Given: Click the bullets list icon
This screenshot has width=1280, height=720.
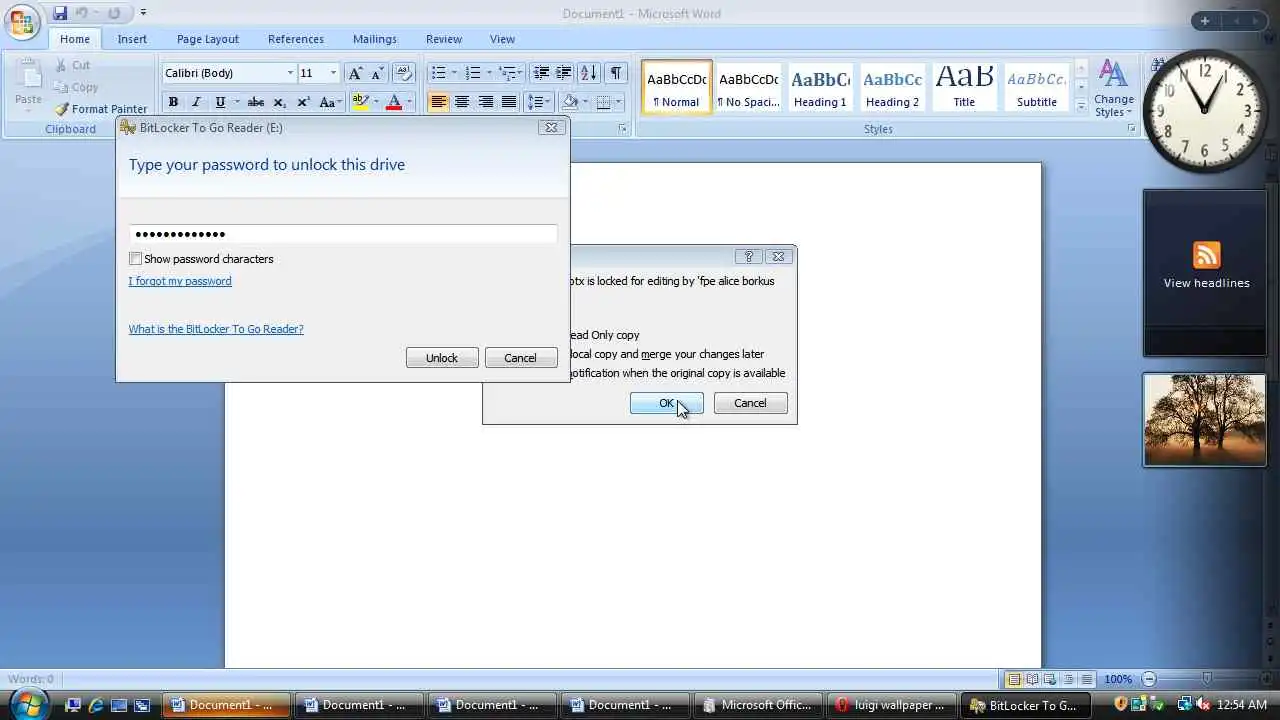Looking at the screenshot, I should (x=437, y=73).
